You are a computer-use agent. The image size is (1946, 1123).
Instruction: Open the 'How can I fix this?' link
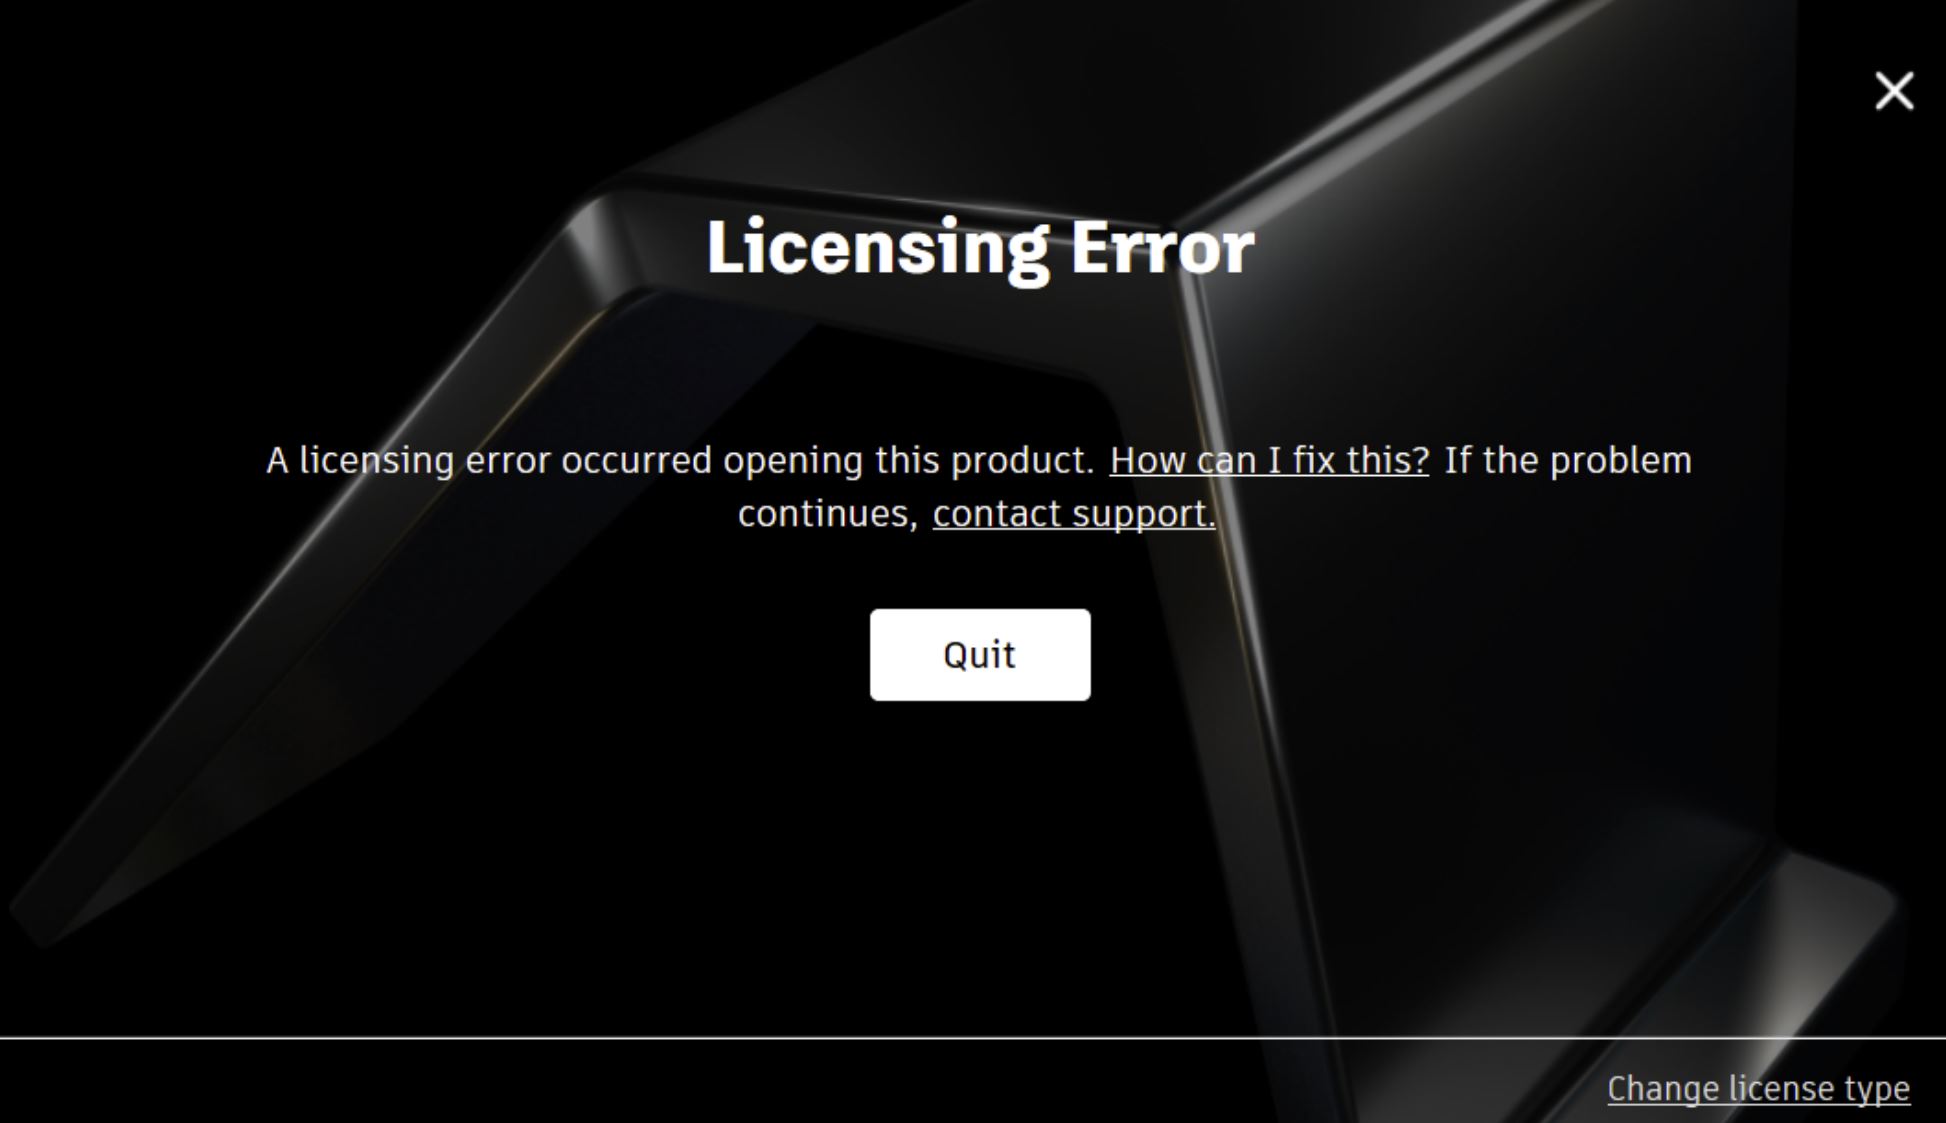(x=1269, y=461)
